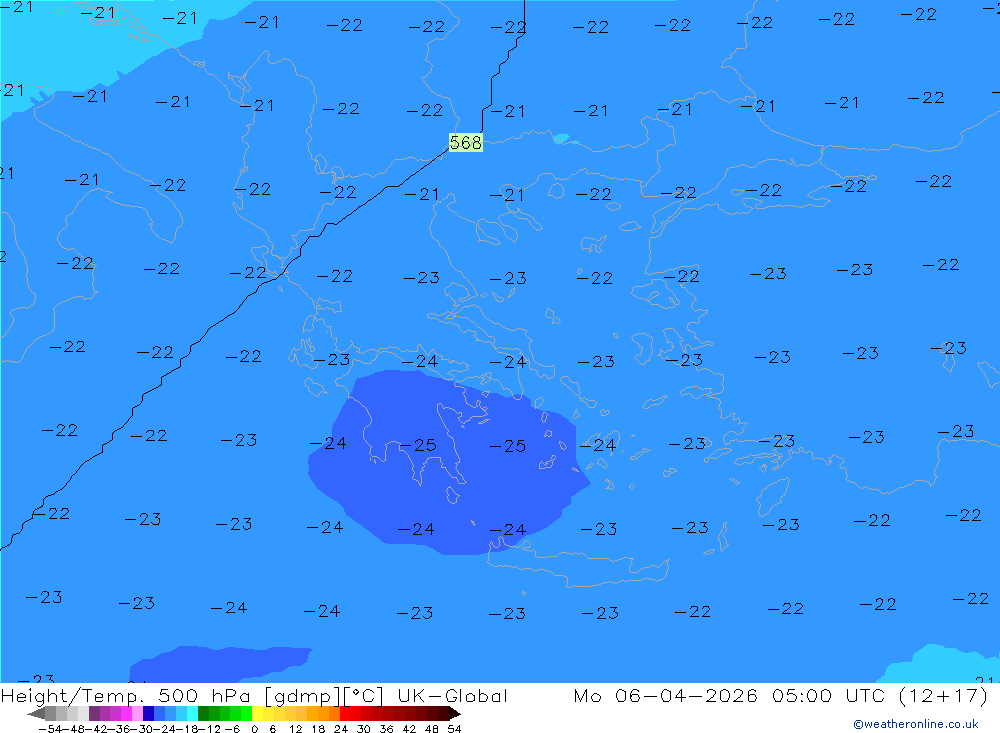
Task: Select the dark purple legend swatch
Action: tap(94, 713)
